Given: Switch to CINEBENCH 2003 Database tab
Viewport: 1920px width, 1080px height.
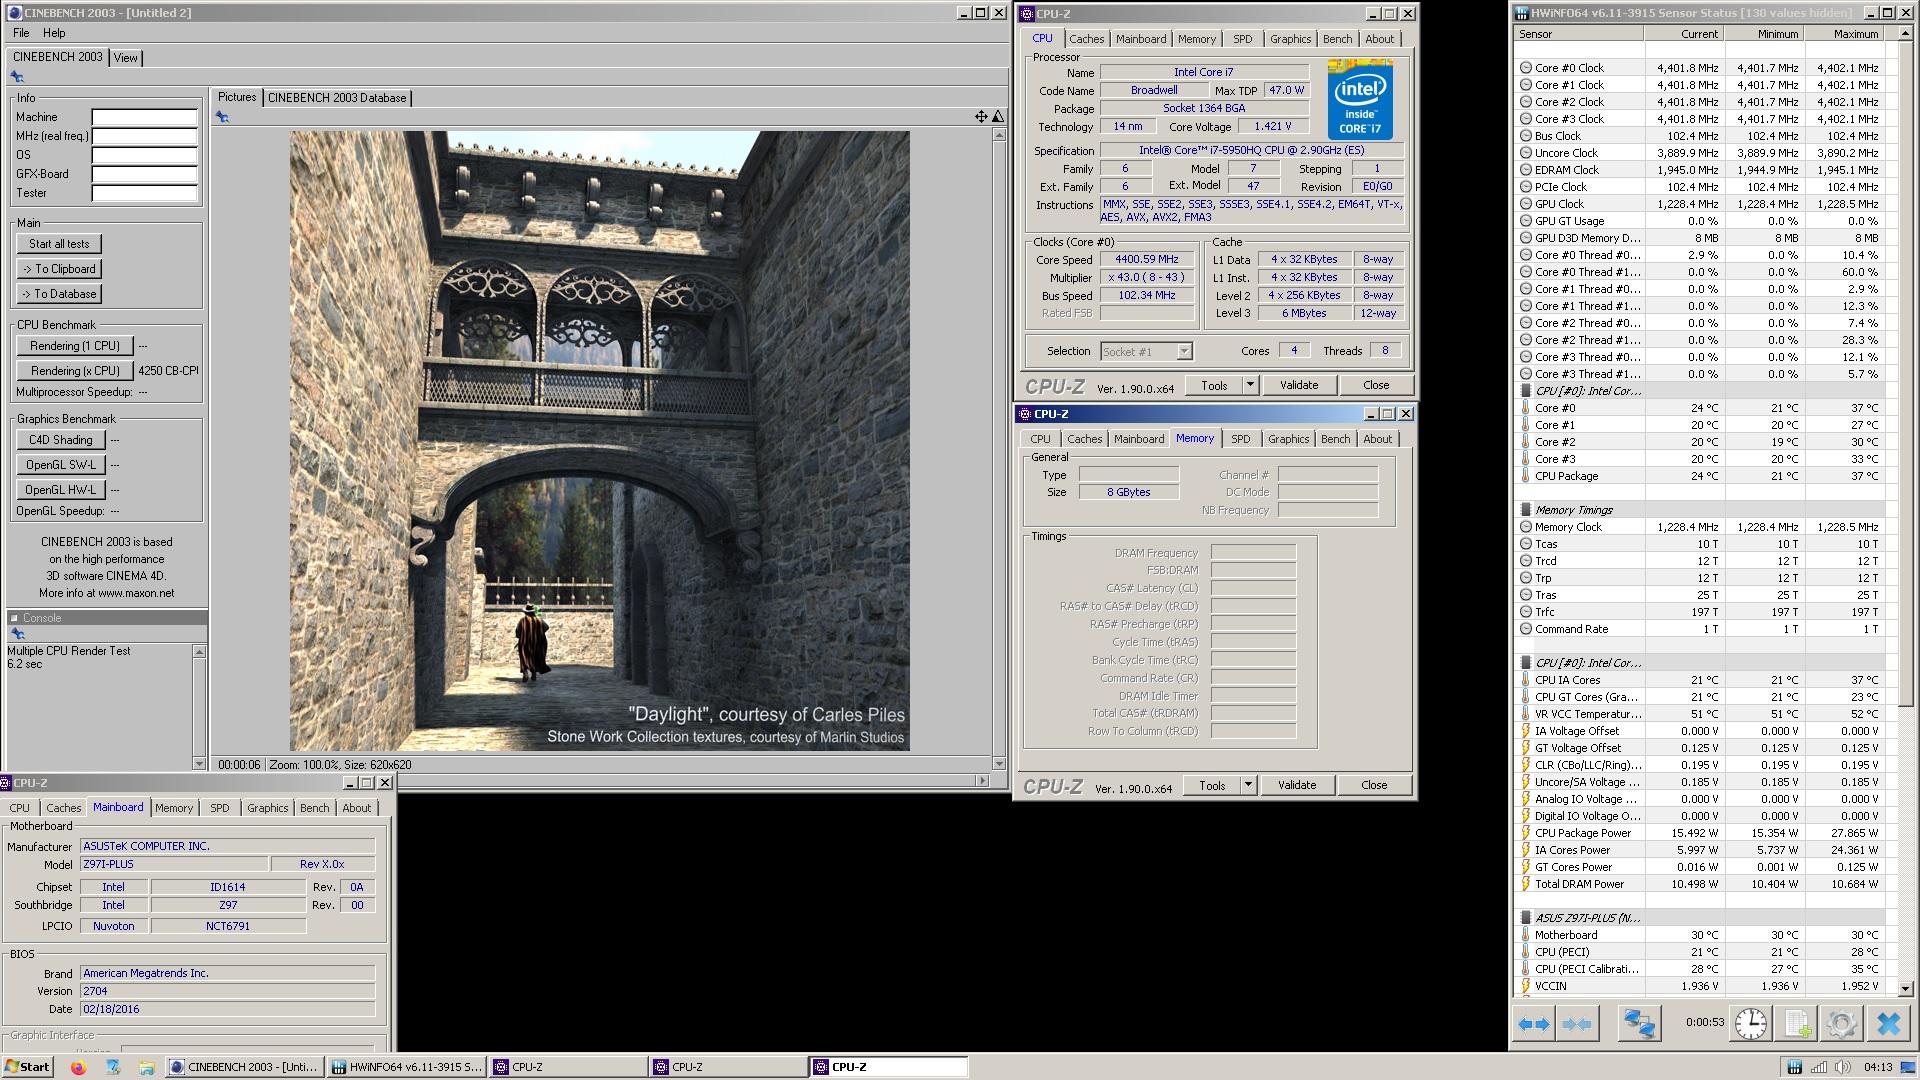Looking at the screenshot, I should click(337, 98).
